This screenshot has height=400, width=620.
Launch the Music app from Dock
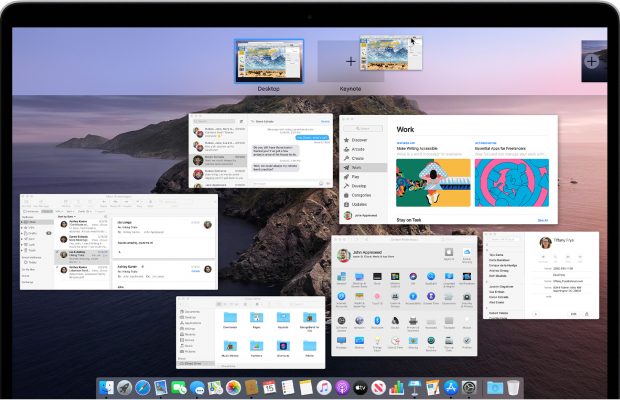coord(323,387)
